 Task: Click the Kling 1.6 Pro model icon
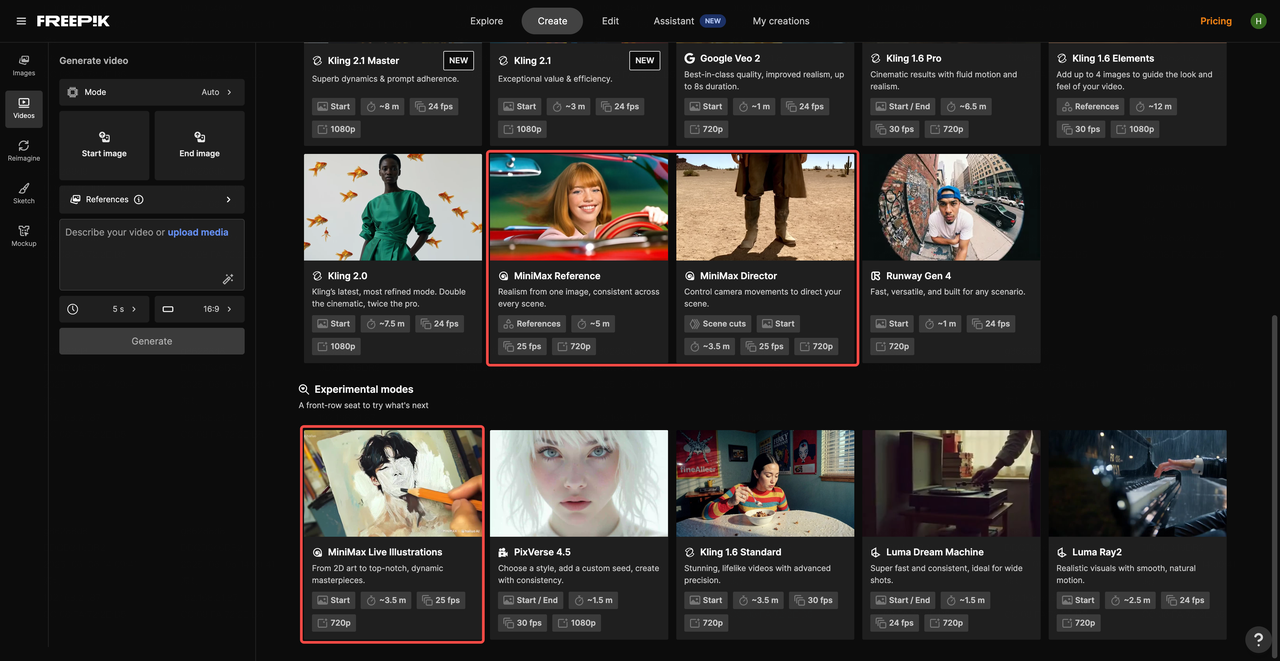876,59
